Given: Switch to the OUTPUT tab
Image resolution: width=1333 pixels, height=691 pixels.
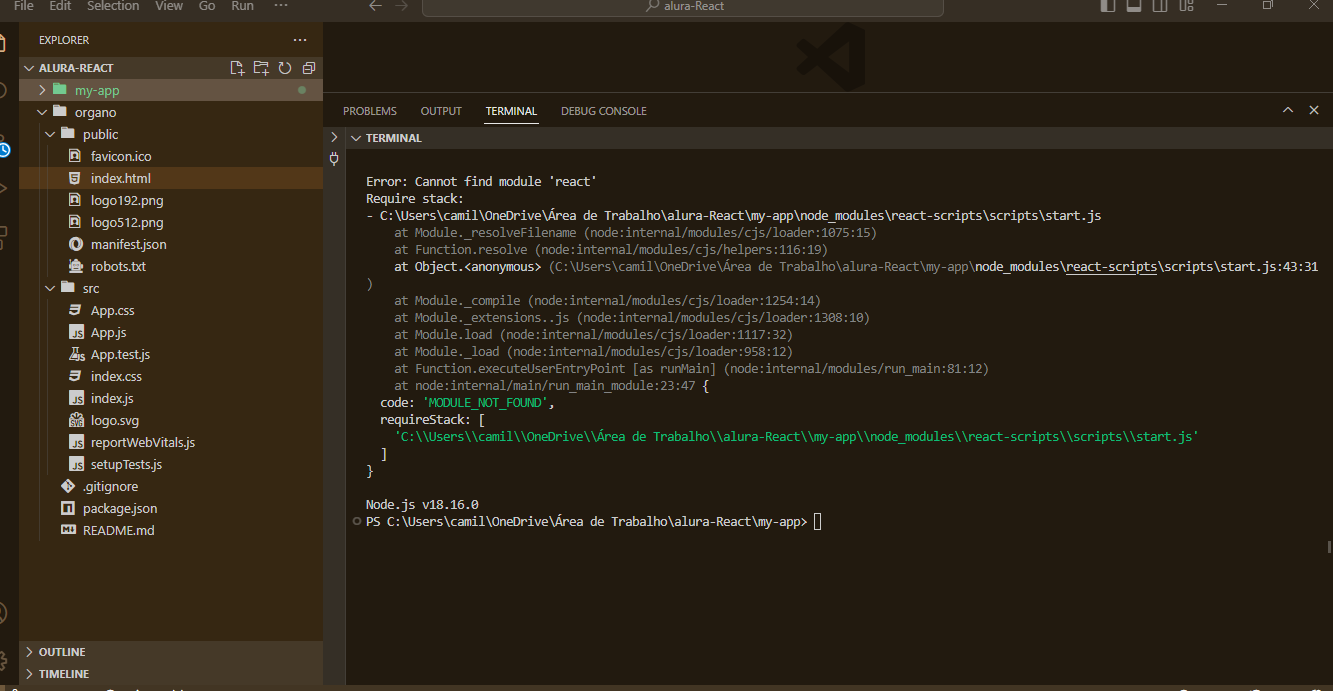Looking at the screenshot, I should click(x=441, y=111).
